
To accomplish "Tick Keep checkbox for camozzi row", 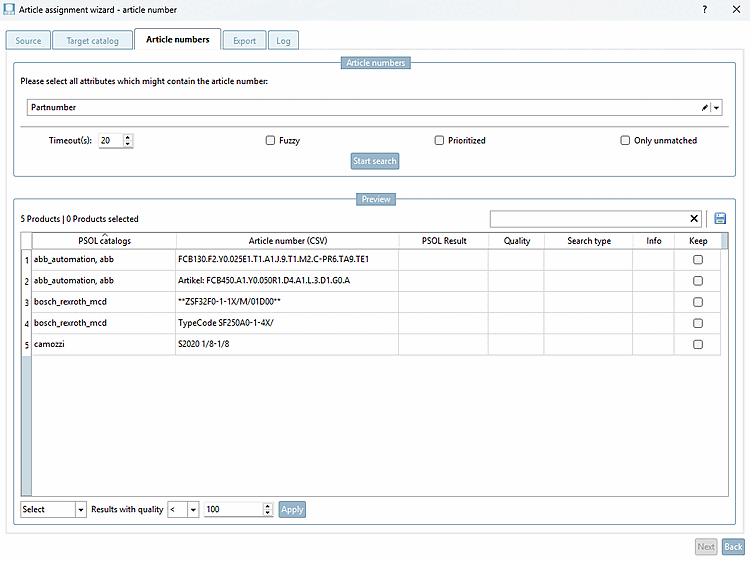I will 698,344.
